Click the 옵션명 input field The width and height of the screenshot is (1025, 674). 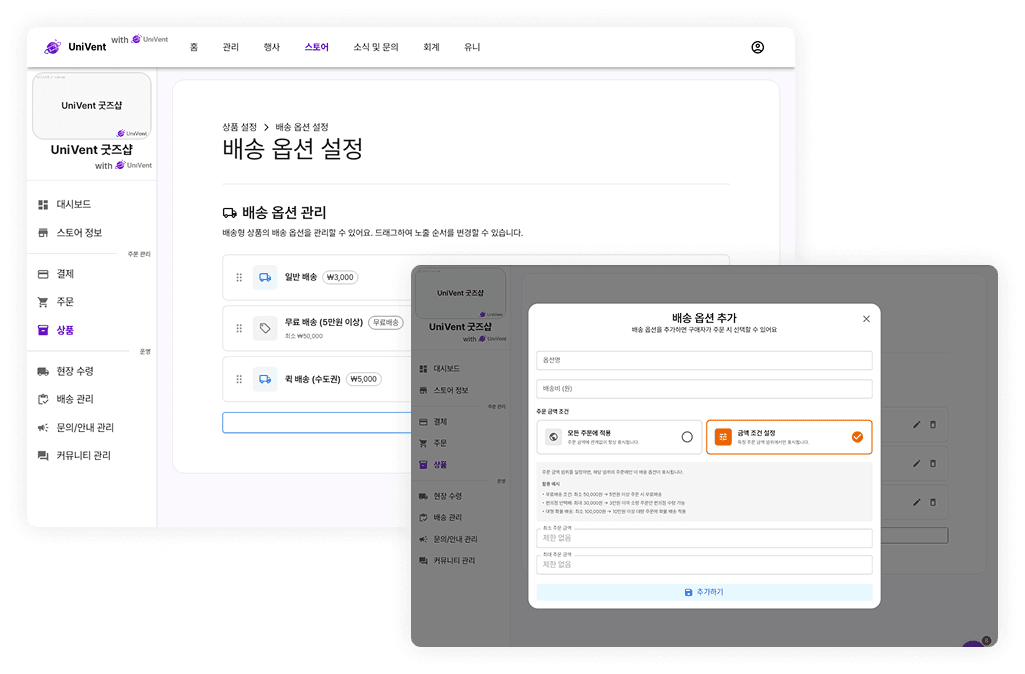[x=704, y=360]
